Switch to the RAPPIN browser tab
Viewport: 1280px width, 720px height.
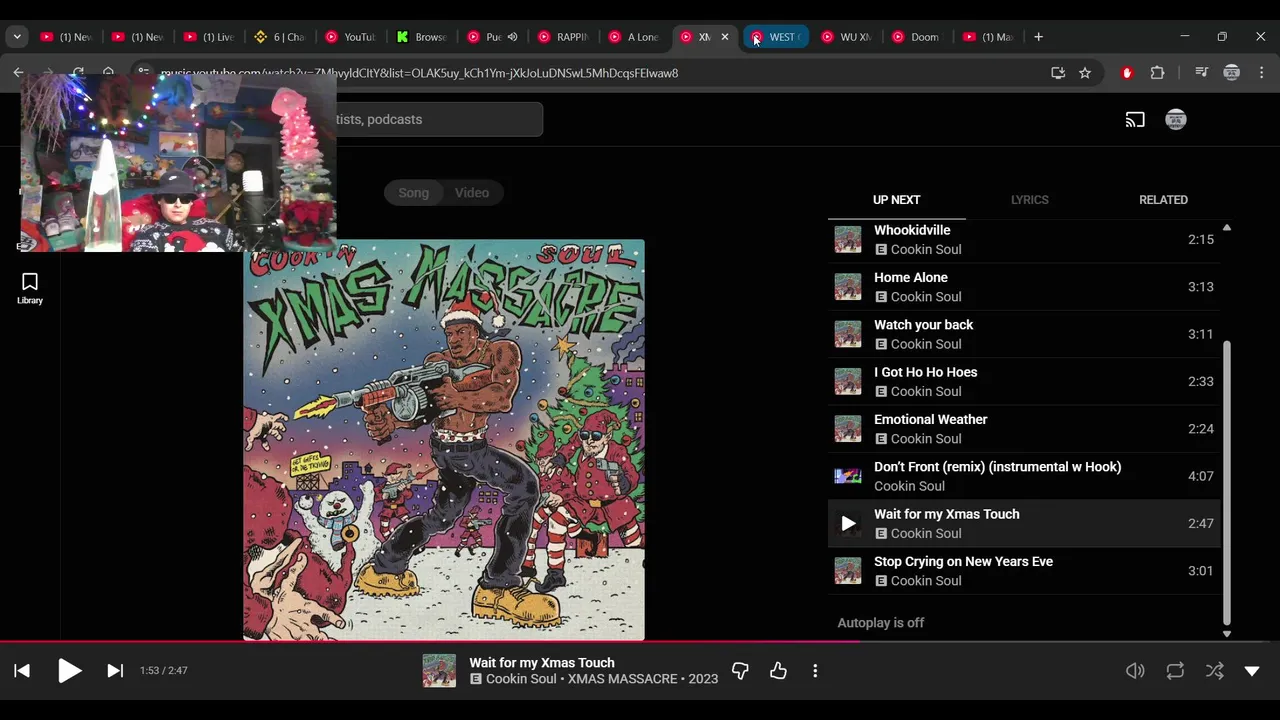point(563,37)
